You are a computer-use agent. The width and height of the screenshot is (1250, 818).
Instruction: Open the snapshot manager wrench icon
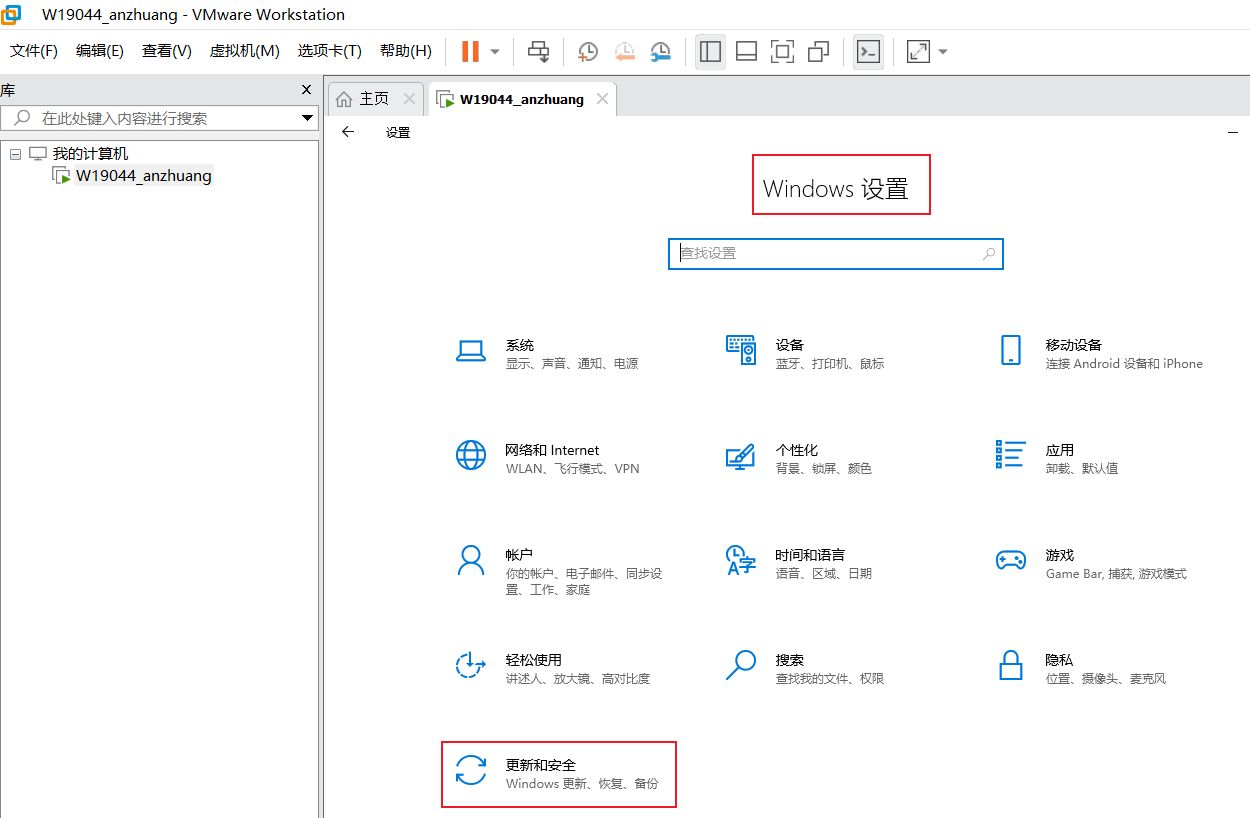661,51
